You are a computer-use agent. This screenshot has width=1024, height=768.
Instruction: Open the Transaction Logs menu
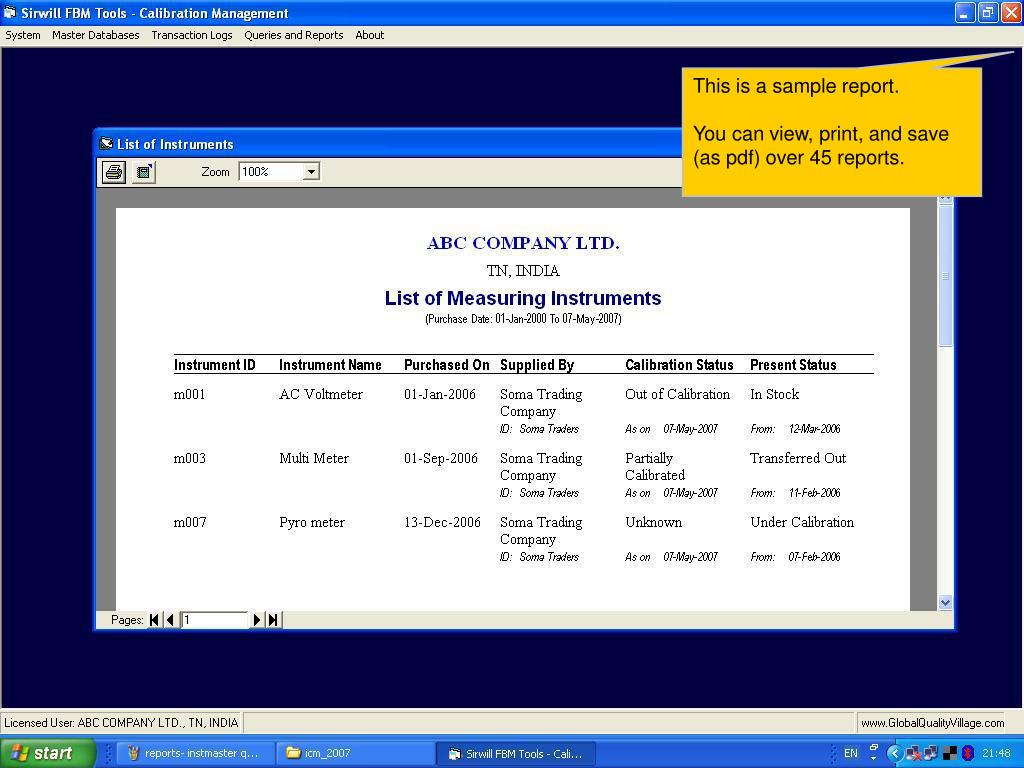(192, 35)
